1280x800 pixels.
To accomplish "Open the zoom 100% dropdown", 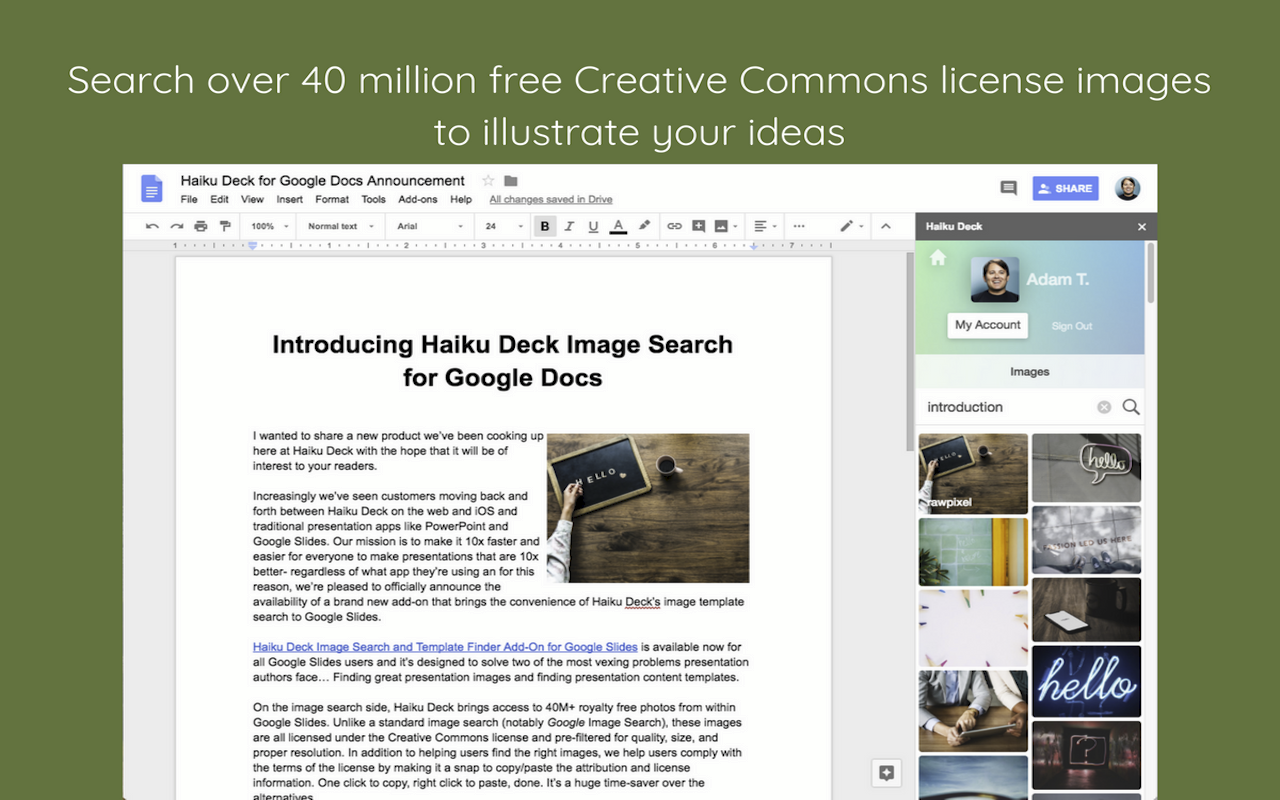I will tap(269, 226).
